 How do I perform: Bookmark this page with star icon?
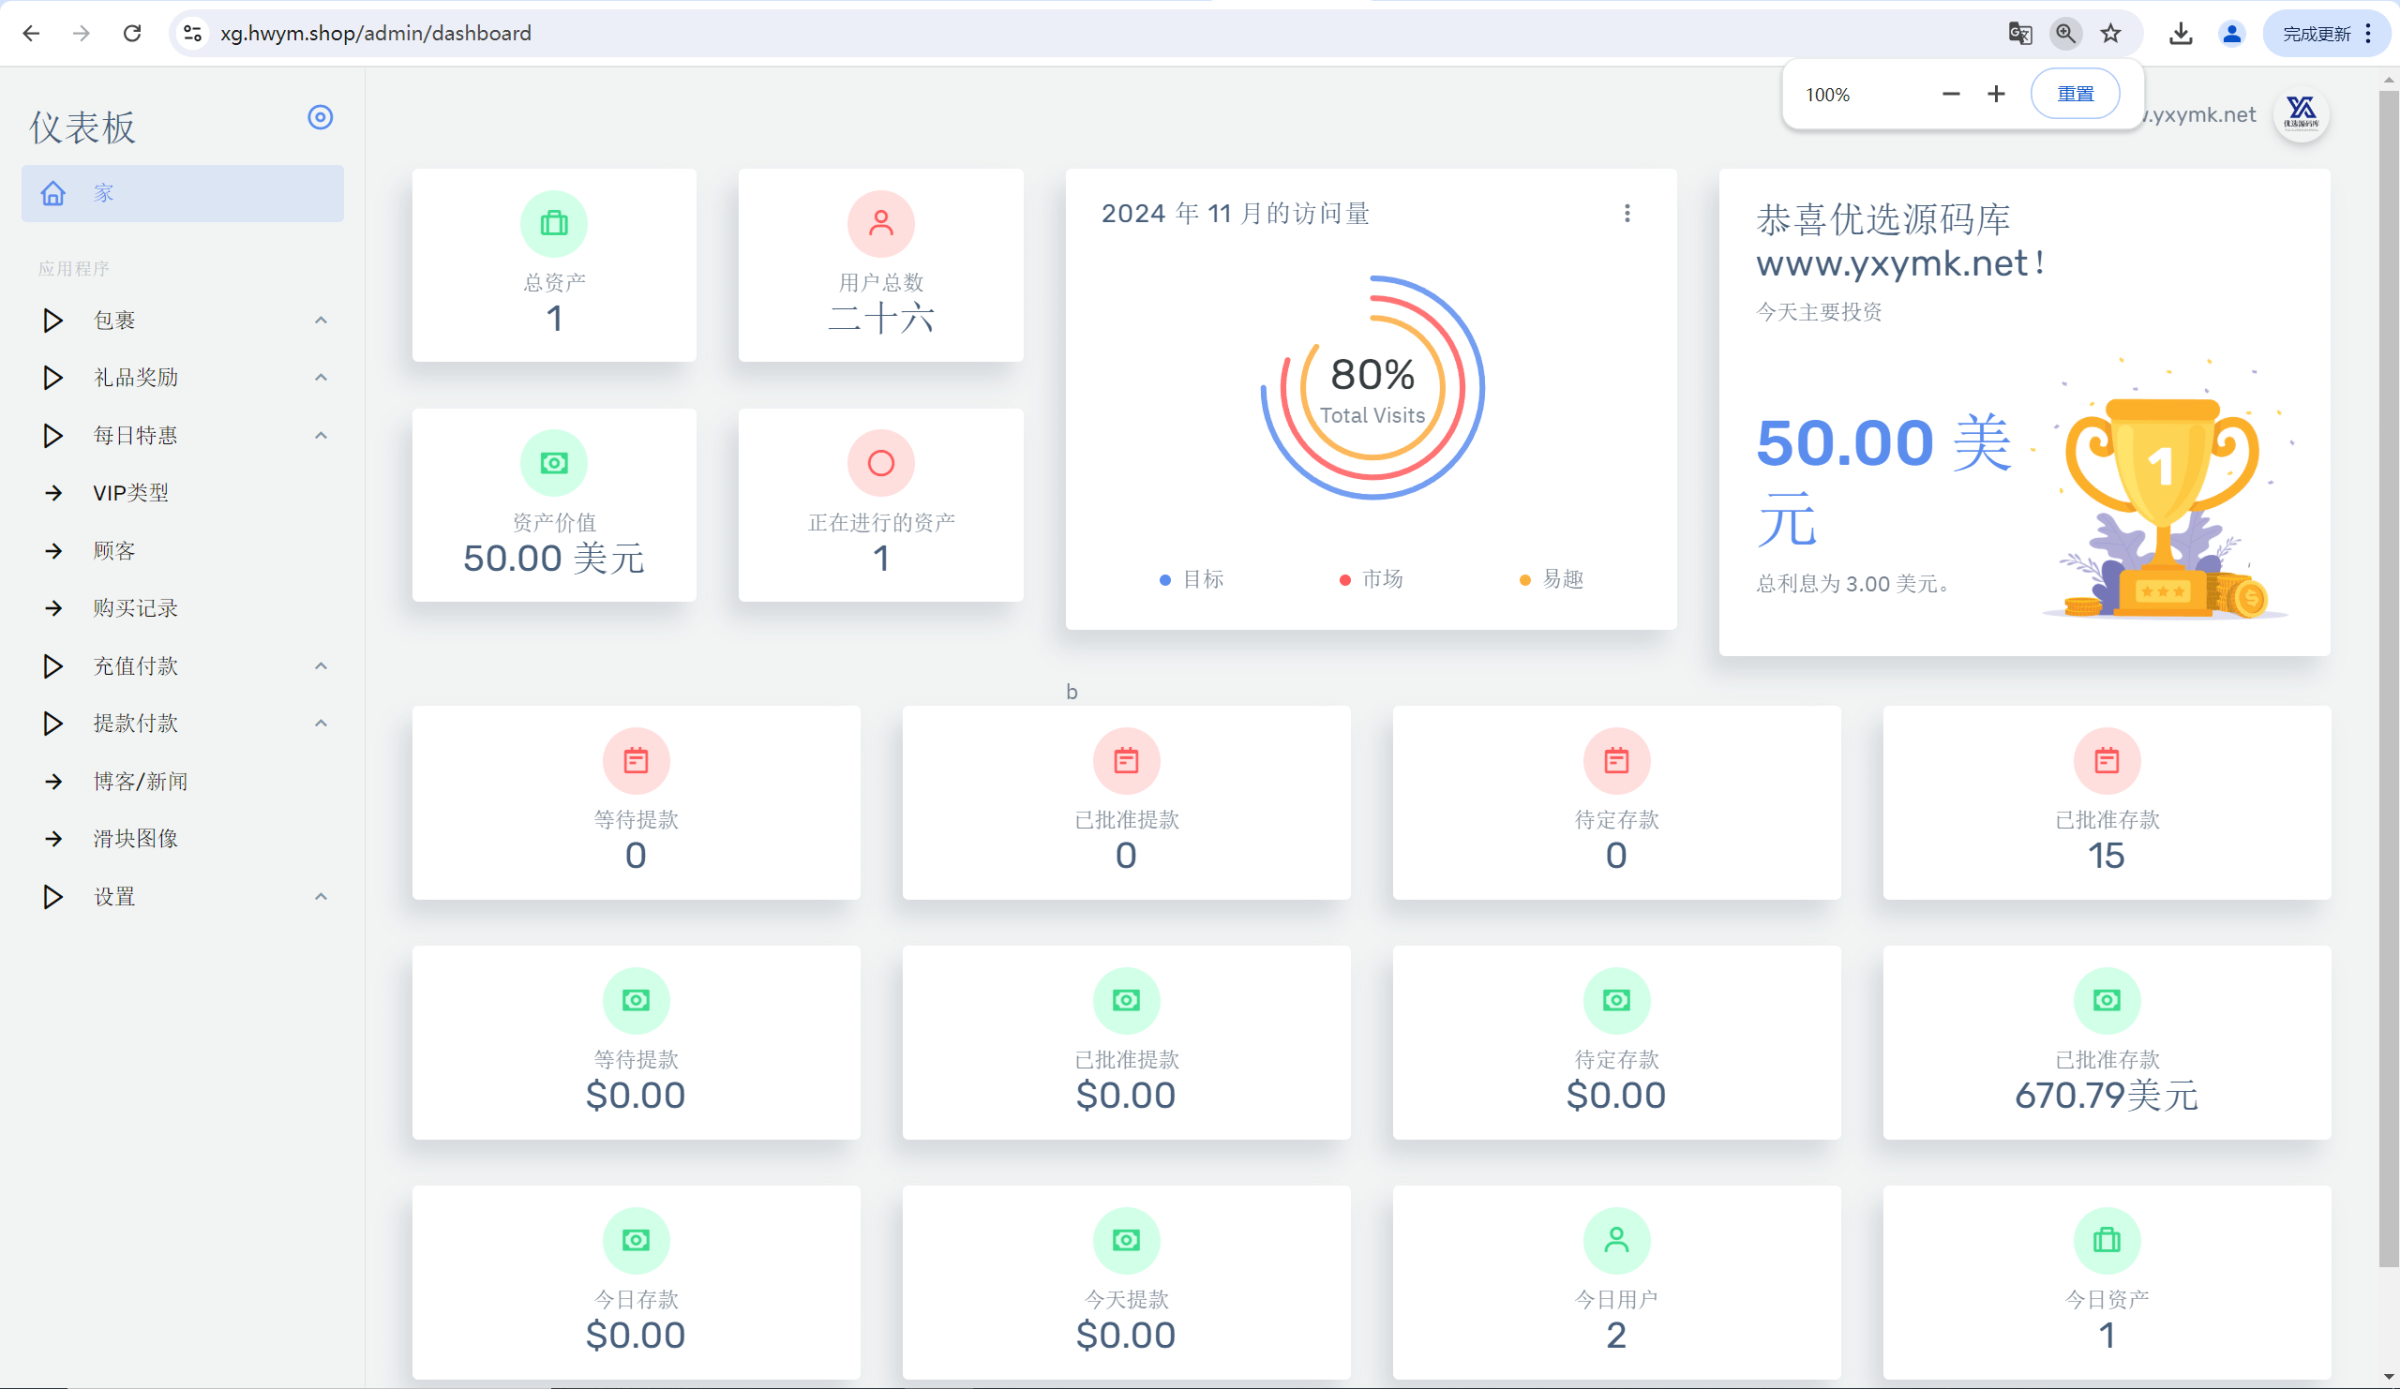pyautogui.click(x=2111, y=33)
